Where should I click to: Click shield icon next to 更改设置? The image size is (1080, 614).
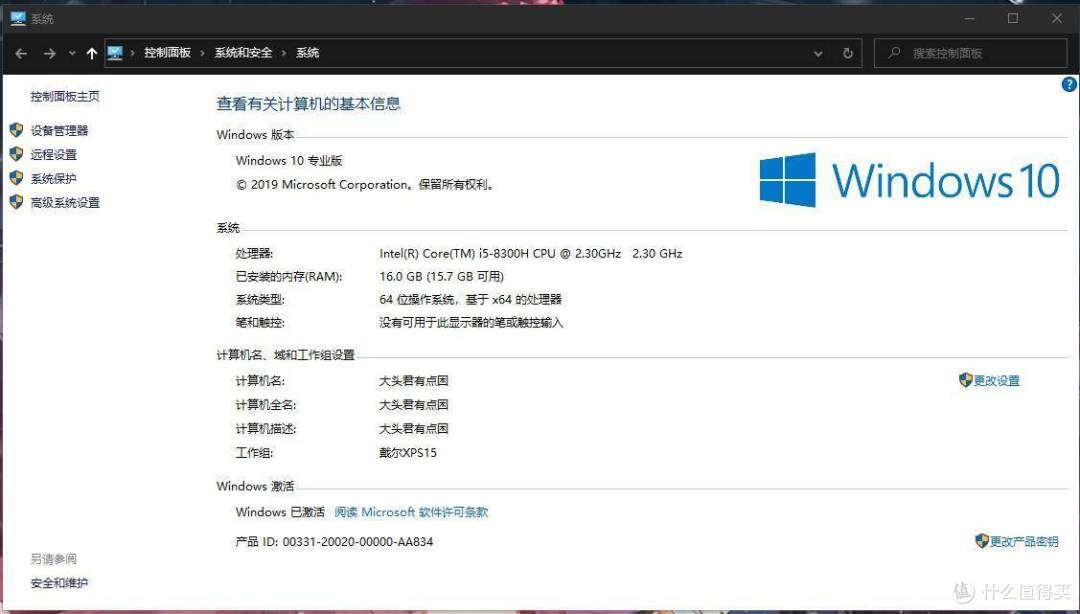coord(966,380)
